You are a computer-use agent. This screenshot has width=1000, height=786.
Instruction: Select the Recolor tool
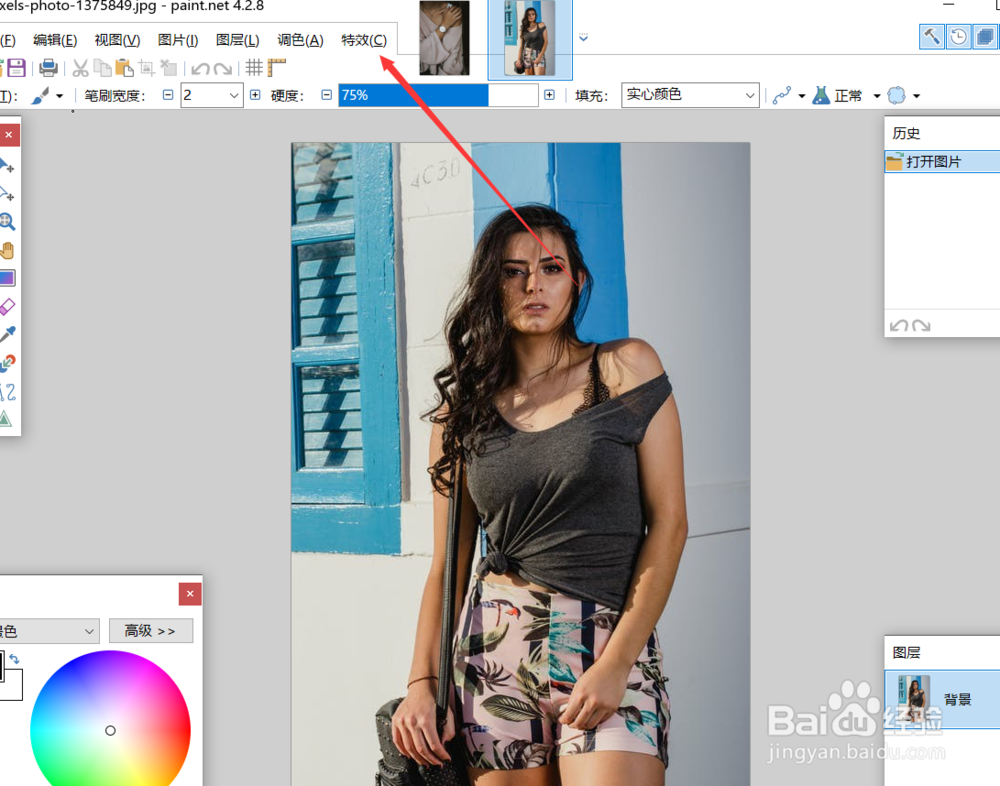pos(7,362)
